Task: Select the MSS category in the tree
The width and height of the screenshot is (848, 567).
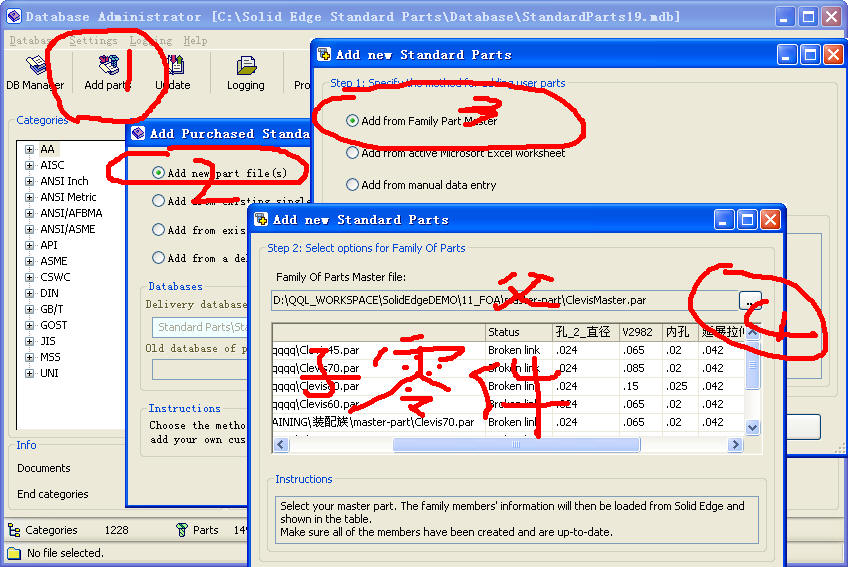Action: tap(50, 357)
